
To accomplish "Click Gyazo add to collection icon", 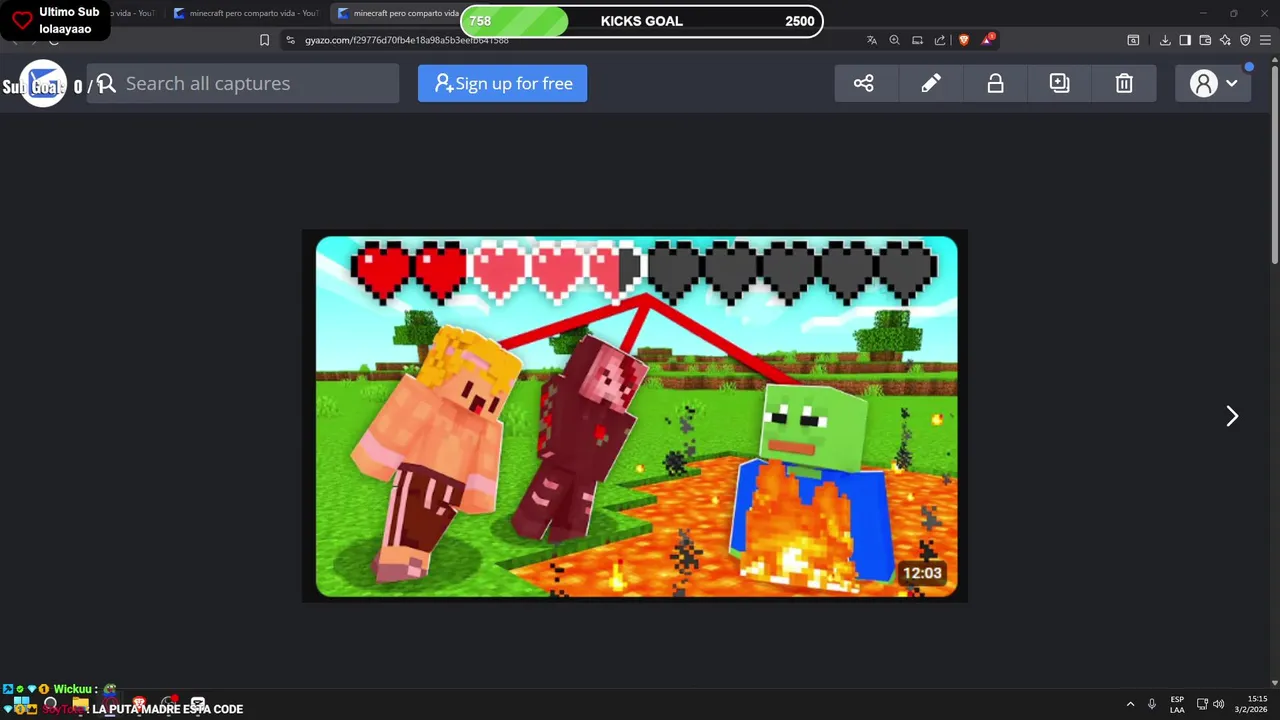I will [x=1059, y=83].
